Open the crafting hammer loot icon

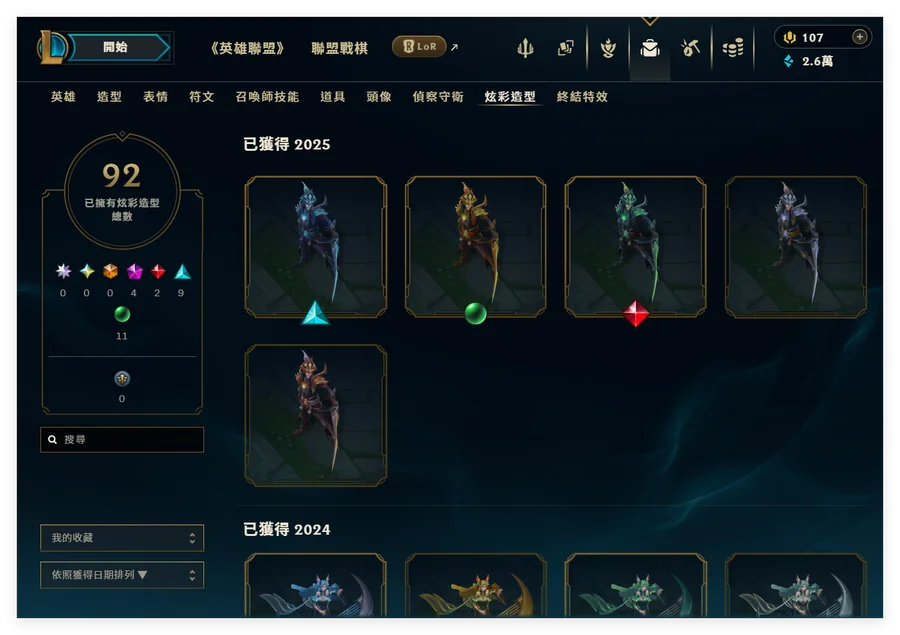tap(690, 48)
